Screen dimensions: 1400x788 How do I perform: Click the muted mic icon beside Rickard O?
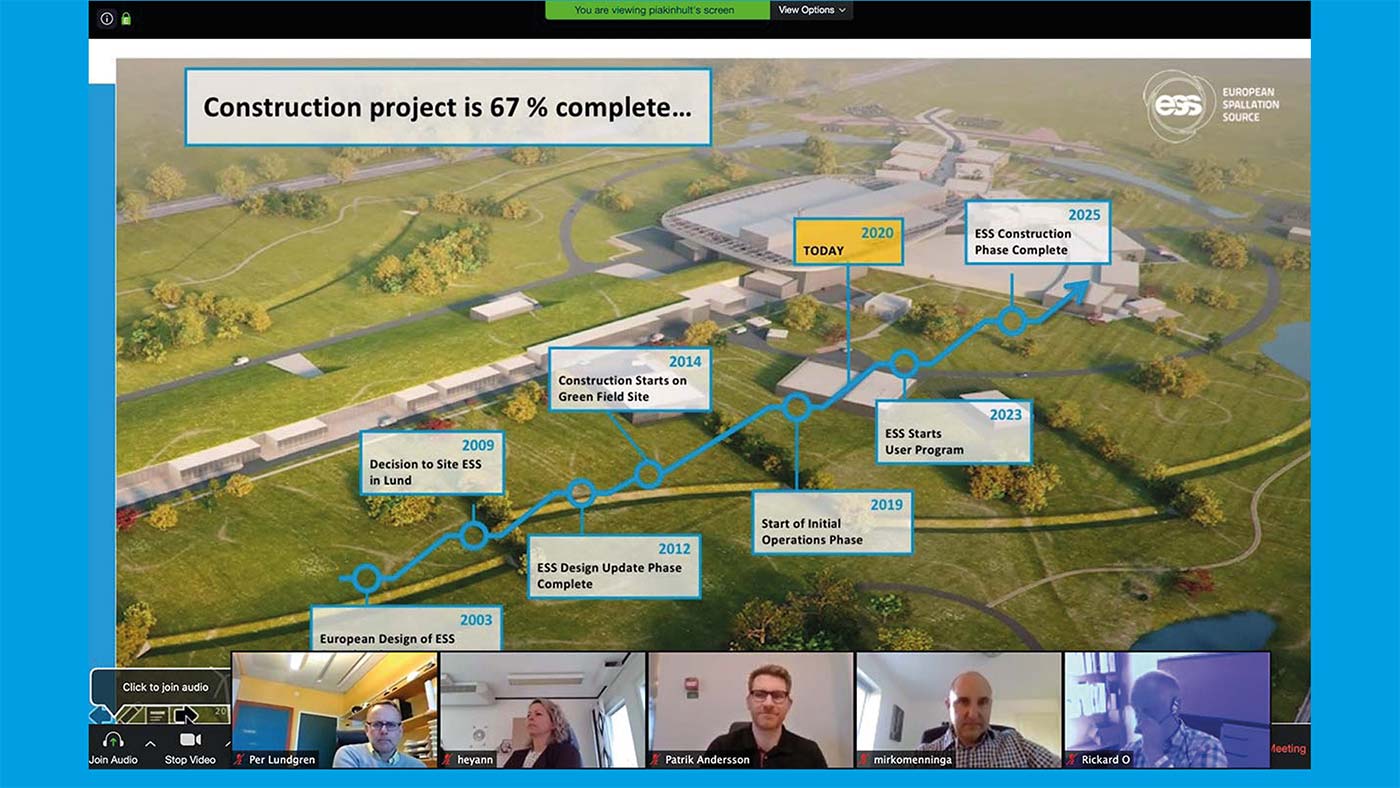(1072, 760)
